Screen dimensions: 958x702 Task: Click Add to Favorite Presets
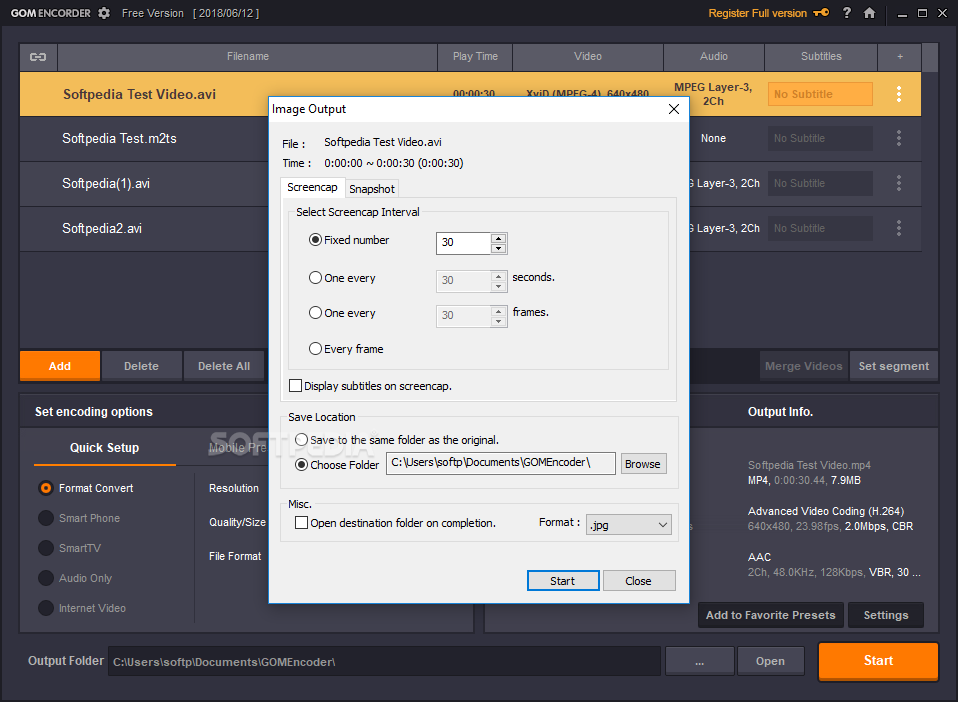(770, 615)
